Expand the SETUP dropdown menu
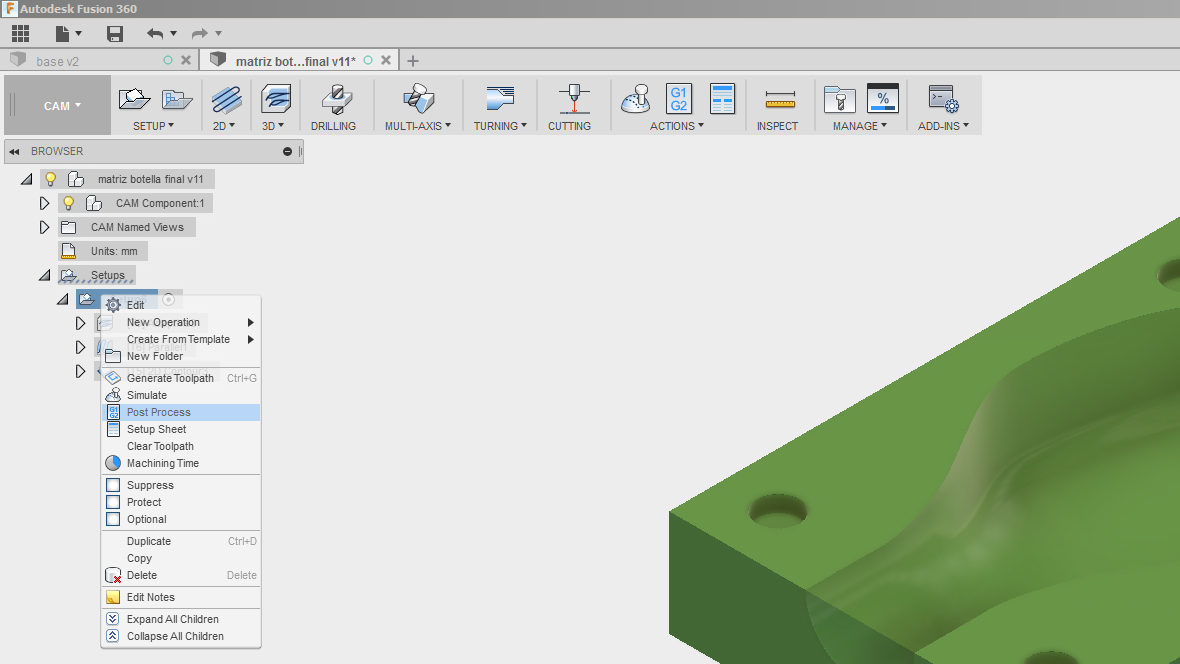 (x=154, y=126)
